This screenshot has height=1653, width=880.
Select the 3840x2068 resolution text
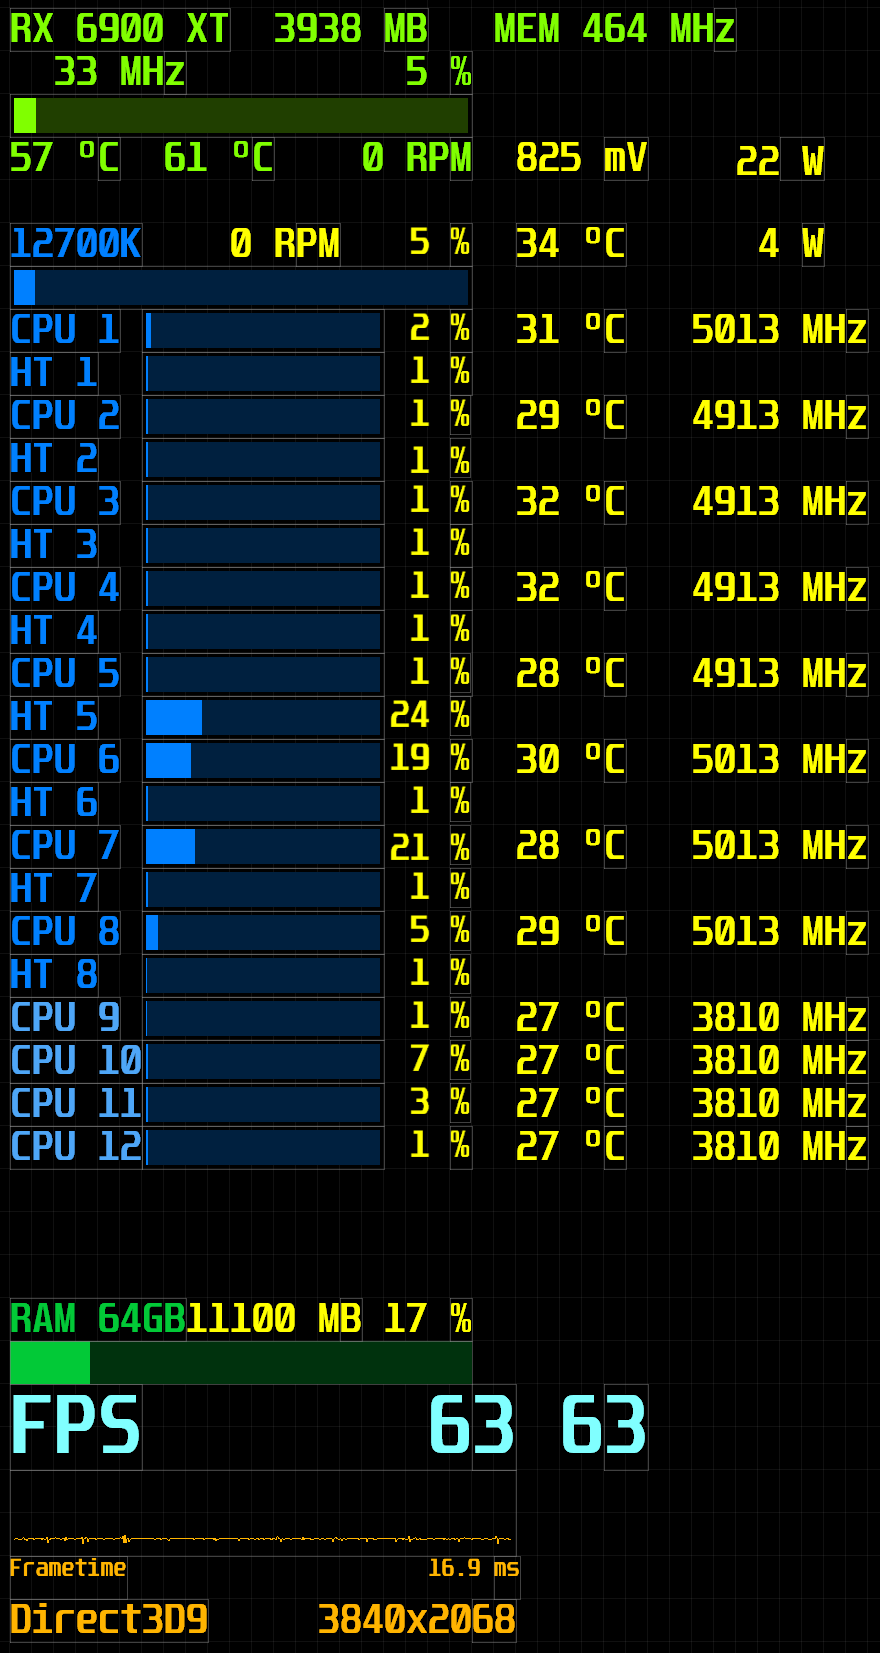coord(417,1619)
